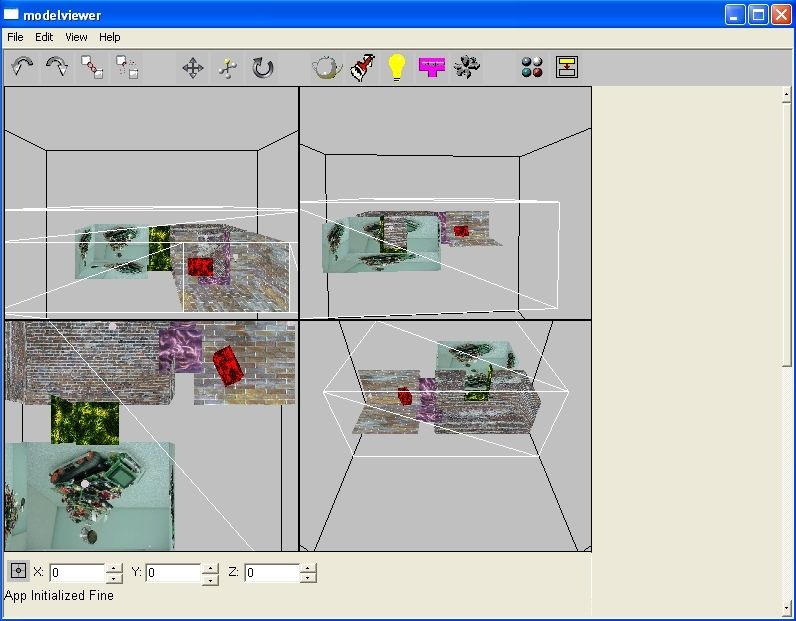This screenshot has height=621, width=796.
Task: Increase the Z value with up arrow
Action: click(x=308, y=568)
